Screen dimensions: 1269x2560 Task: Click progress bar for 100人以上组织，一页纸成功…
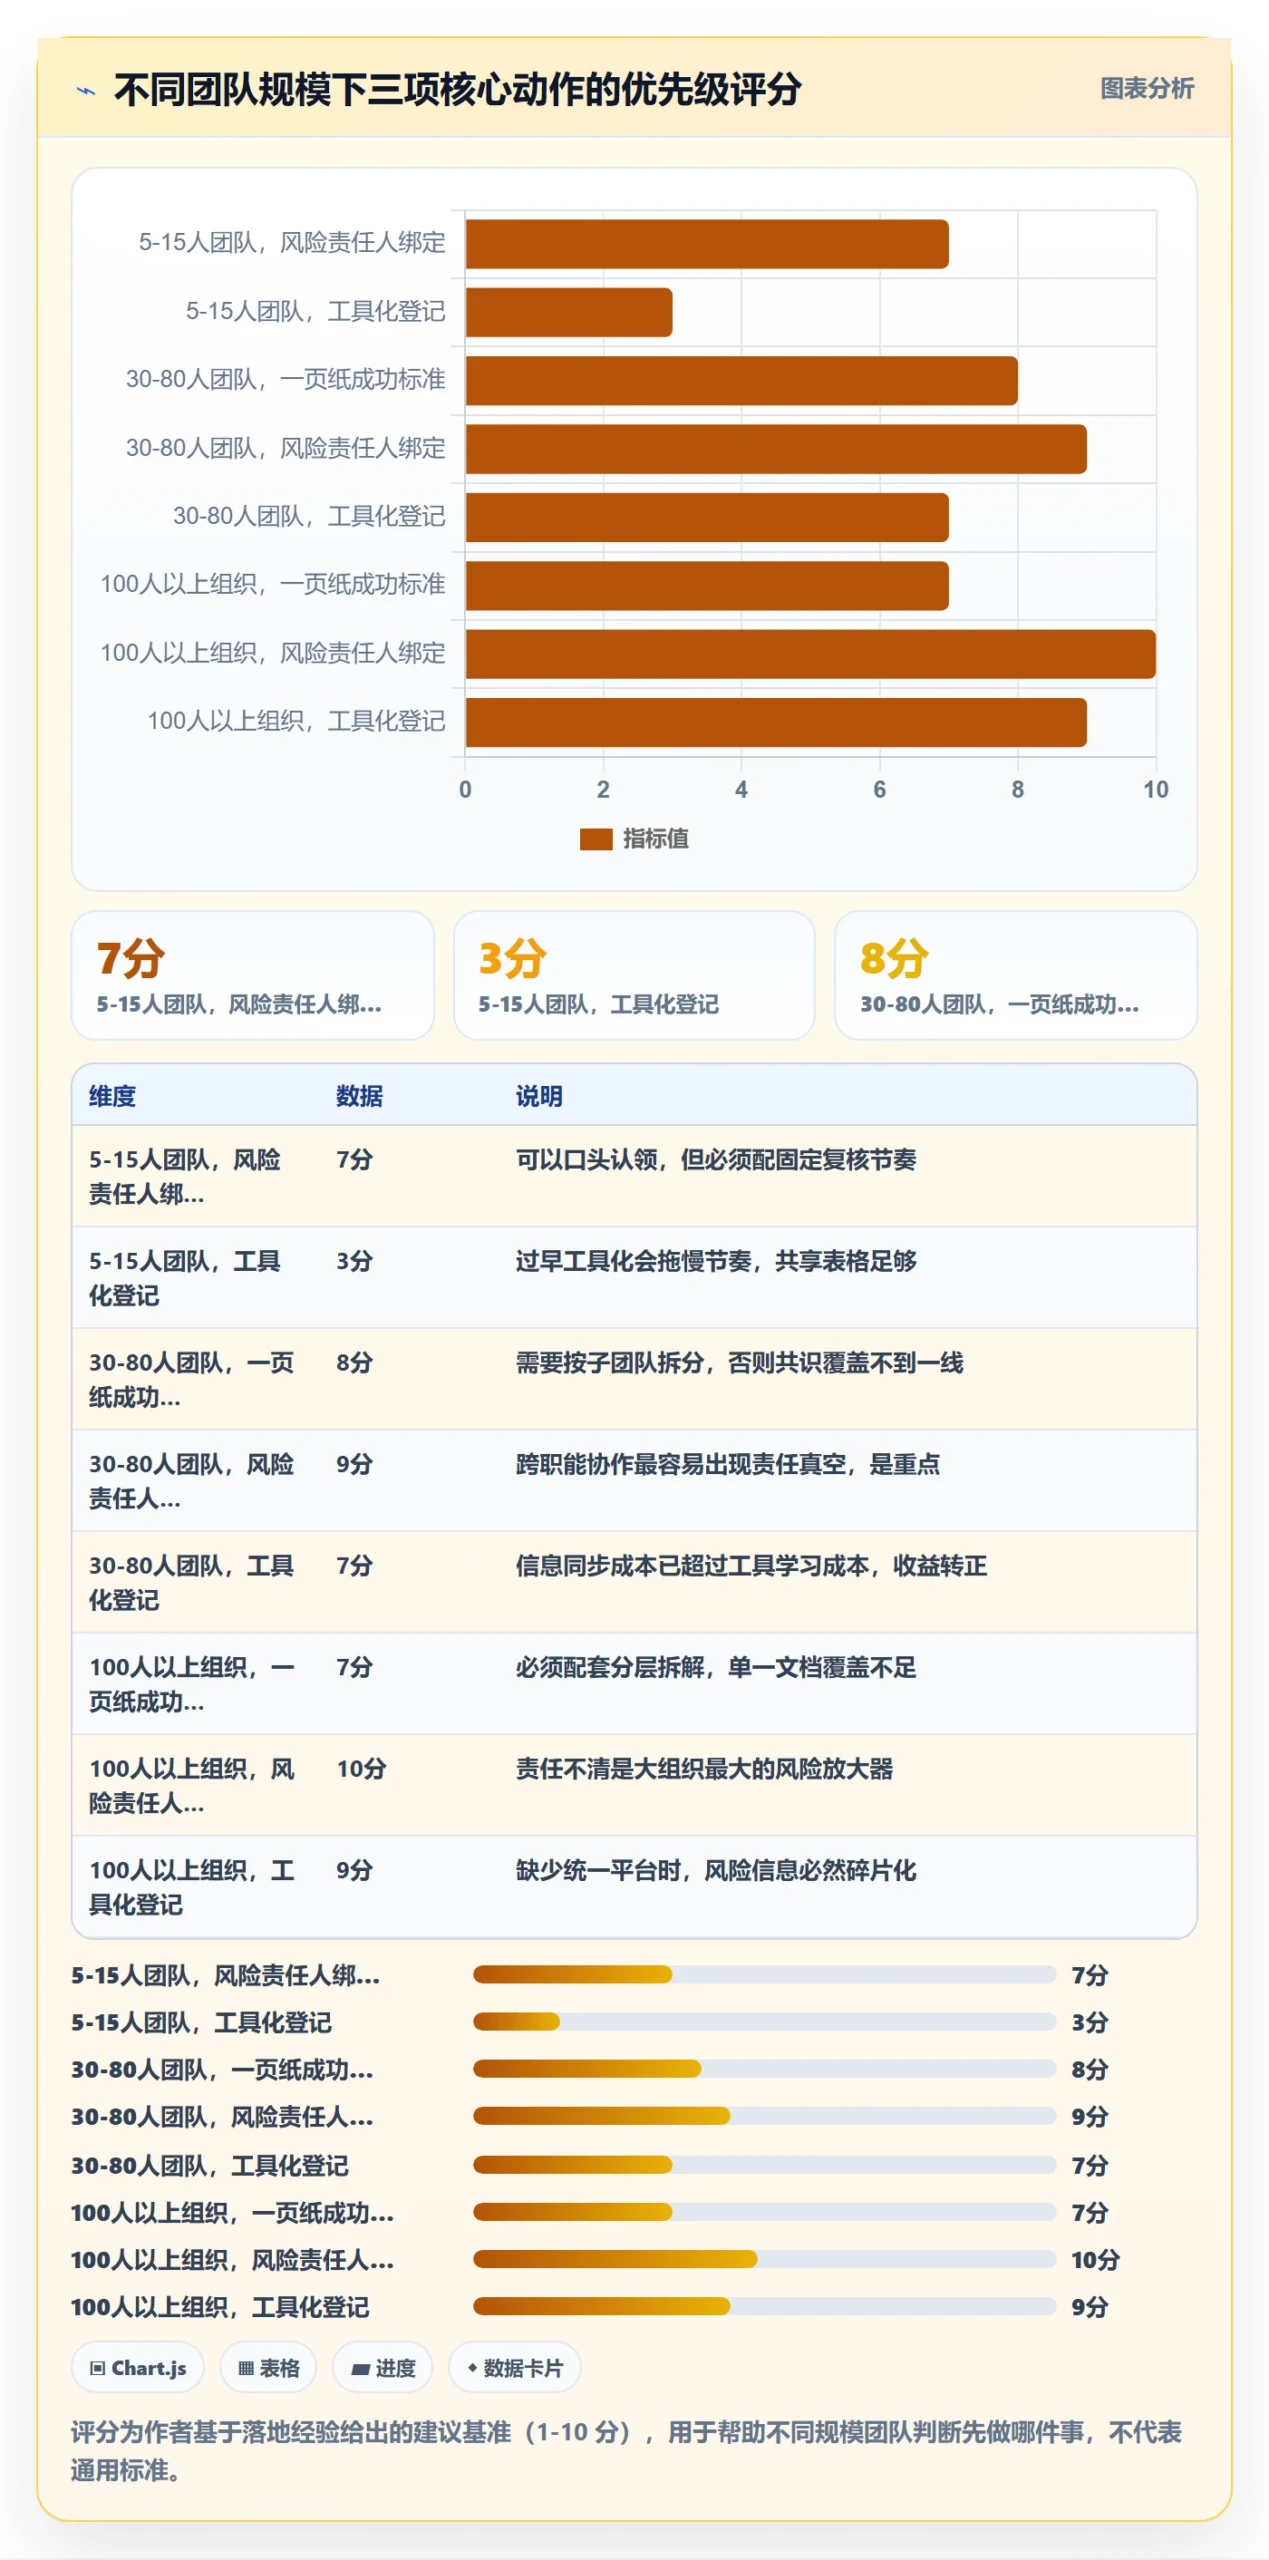[x=764, y=2211]
